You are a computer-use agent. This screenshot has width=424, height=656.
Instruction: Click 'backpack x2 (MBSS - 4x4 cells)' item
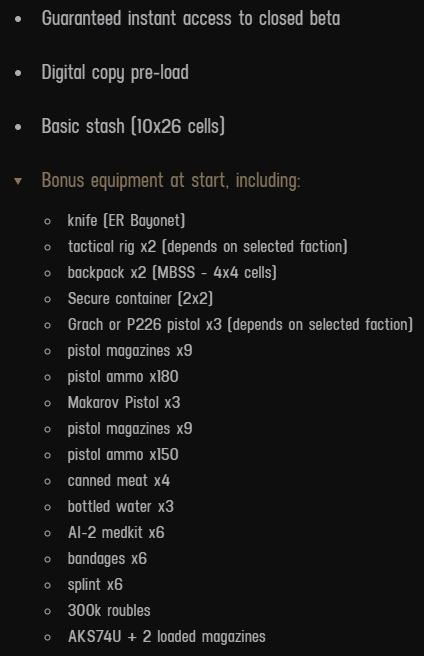click(x=172, y=272)
